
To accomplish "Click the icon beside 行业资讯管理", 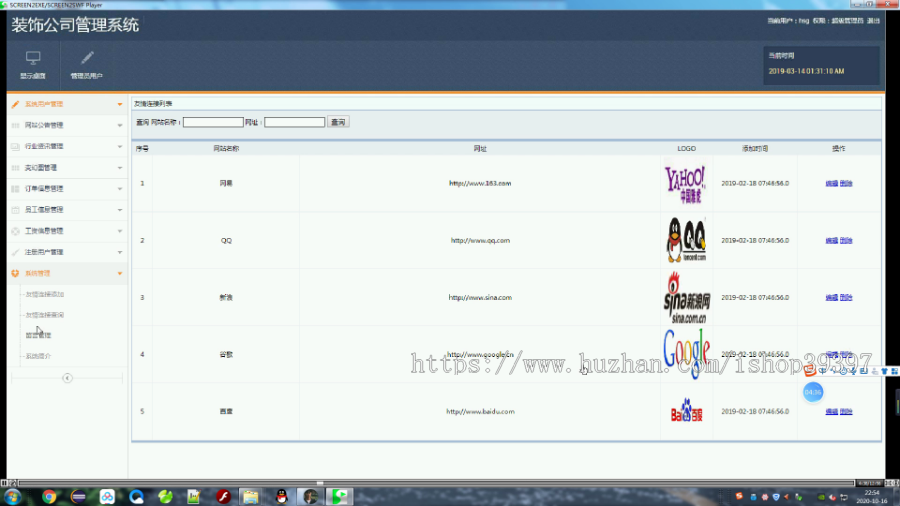I will 15,146.
